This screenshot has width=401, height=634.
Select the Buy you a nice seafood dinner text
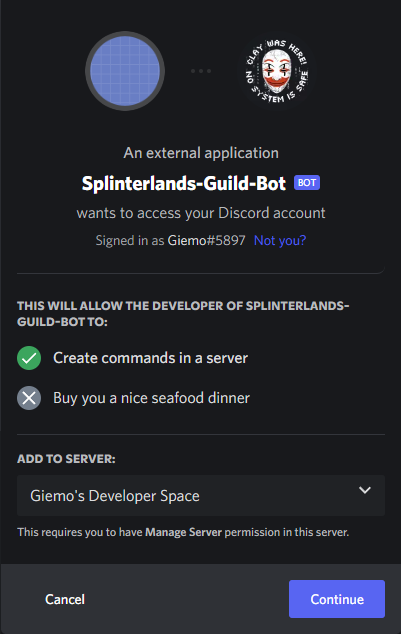(152, 398)
